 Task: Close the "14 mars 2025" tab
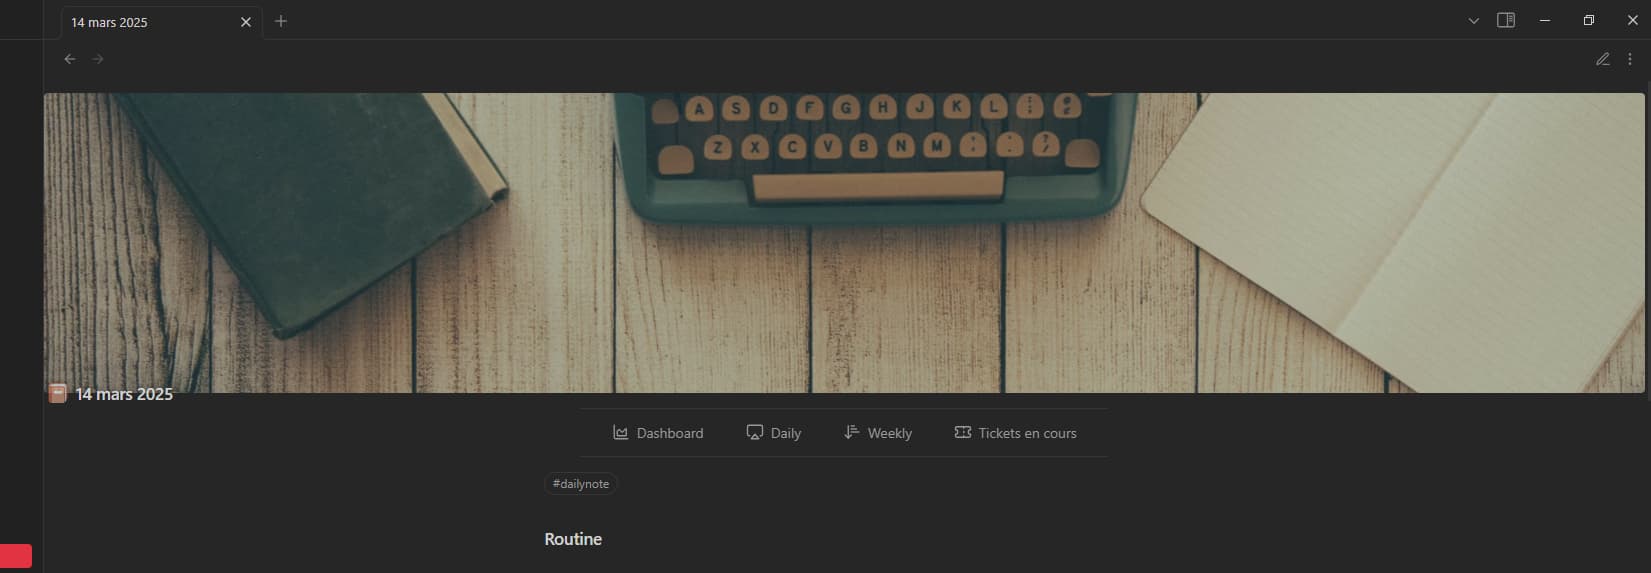pyautogui.click(x=246, y=22)
